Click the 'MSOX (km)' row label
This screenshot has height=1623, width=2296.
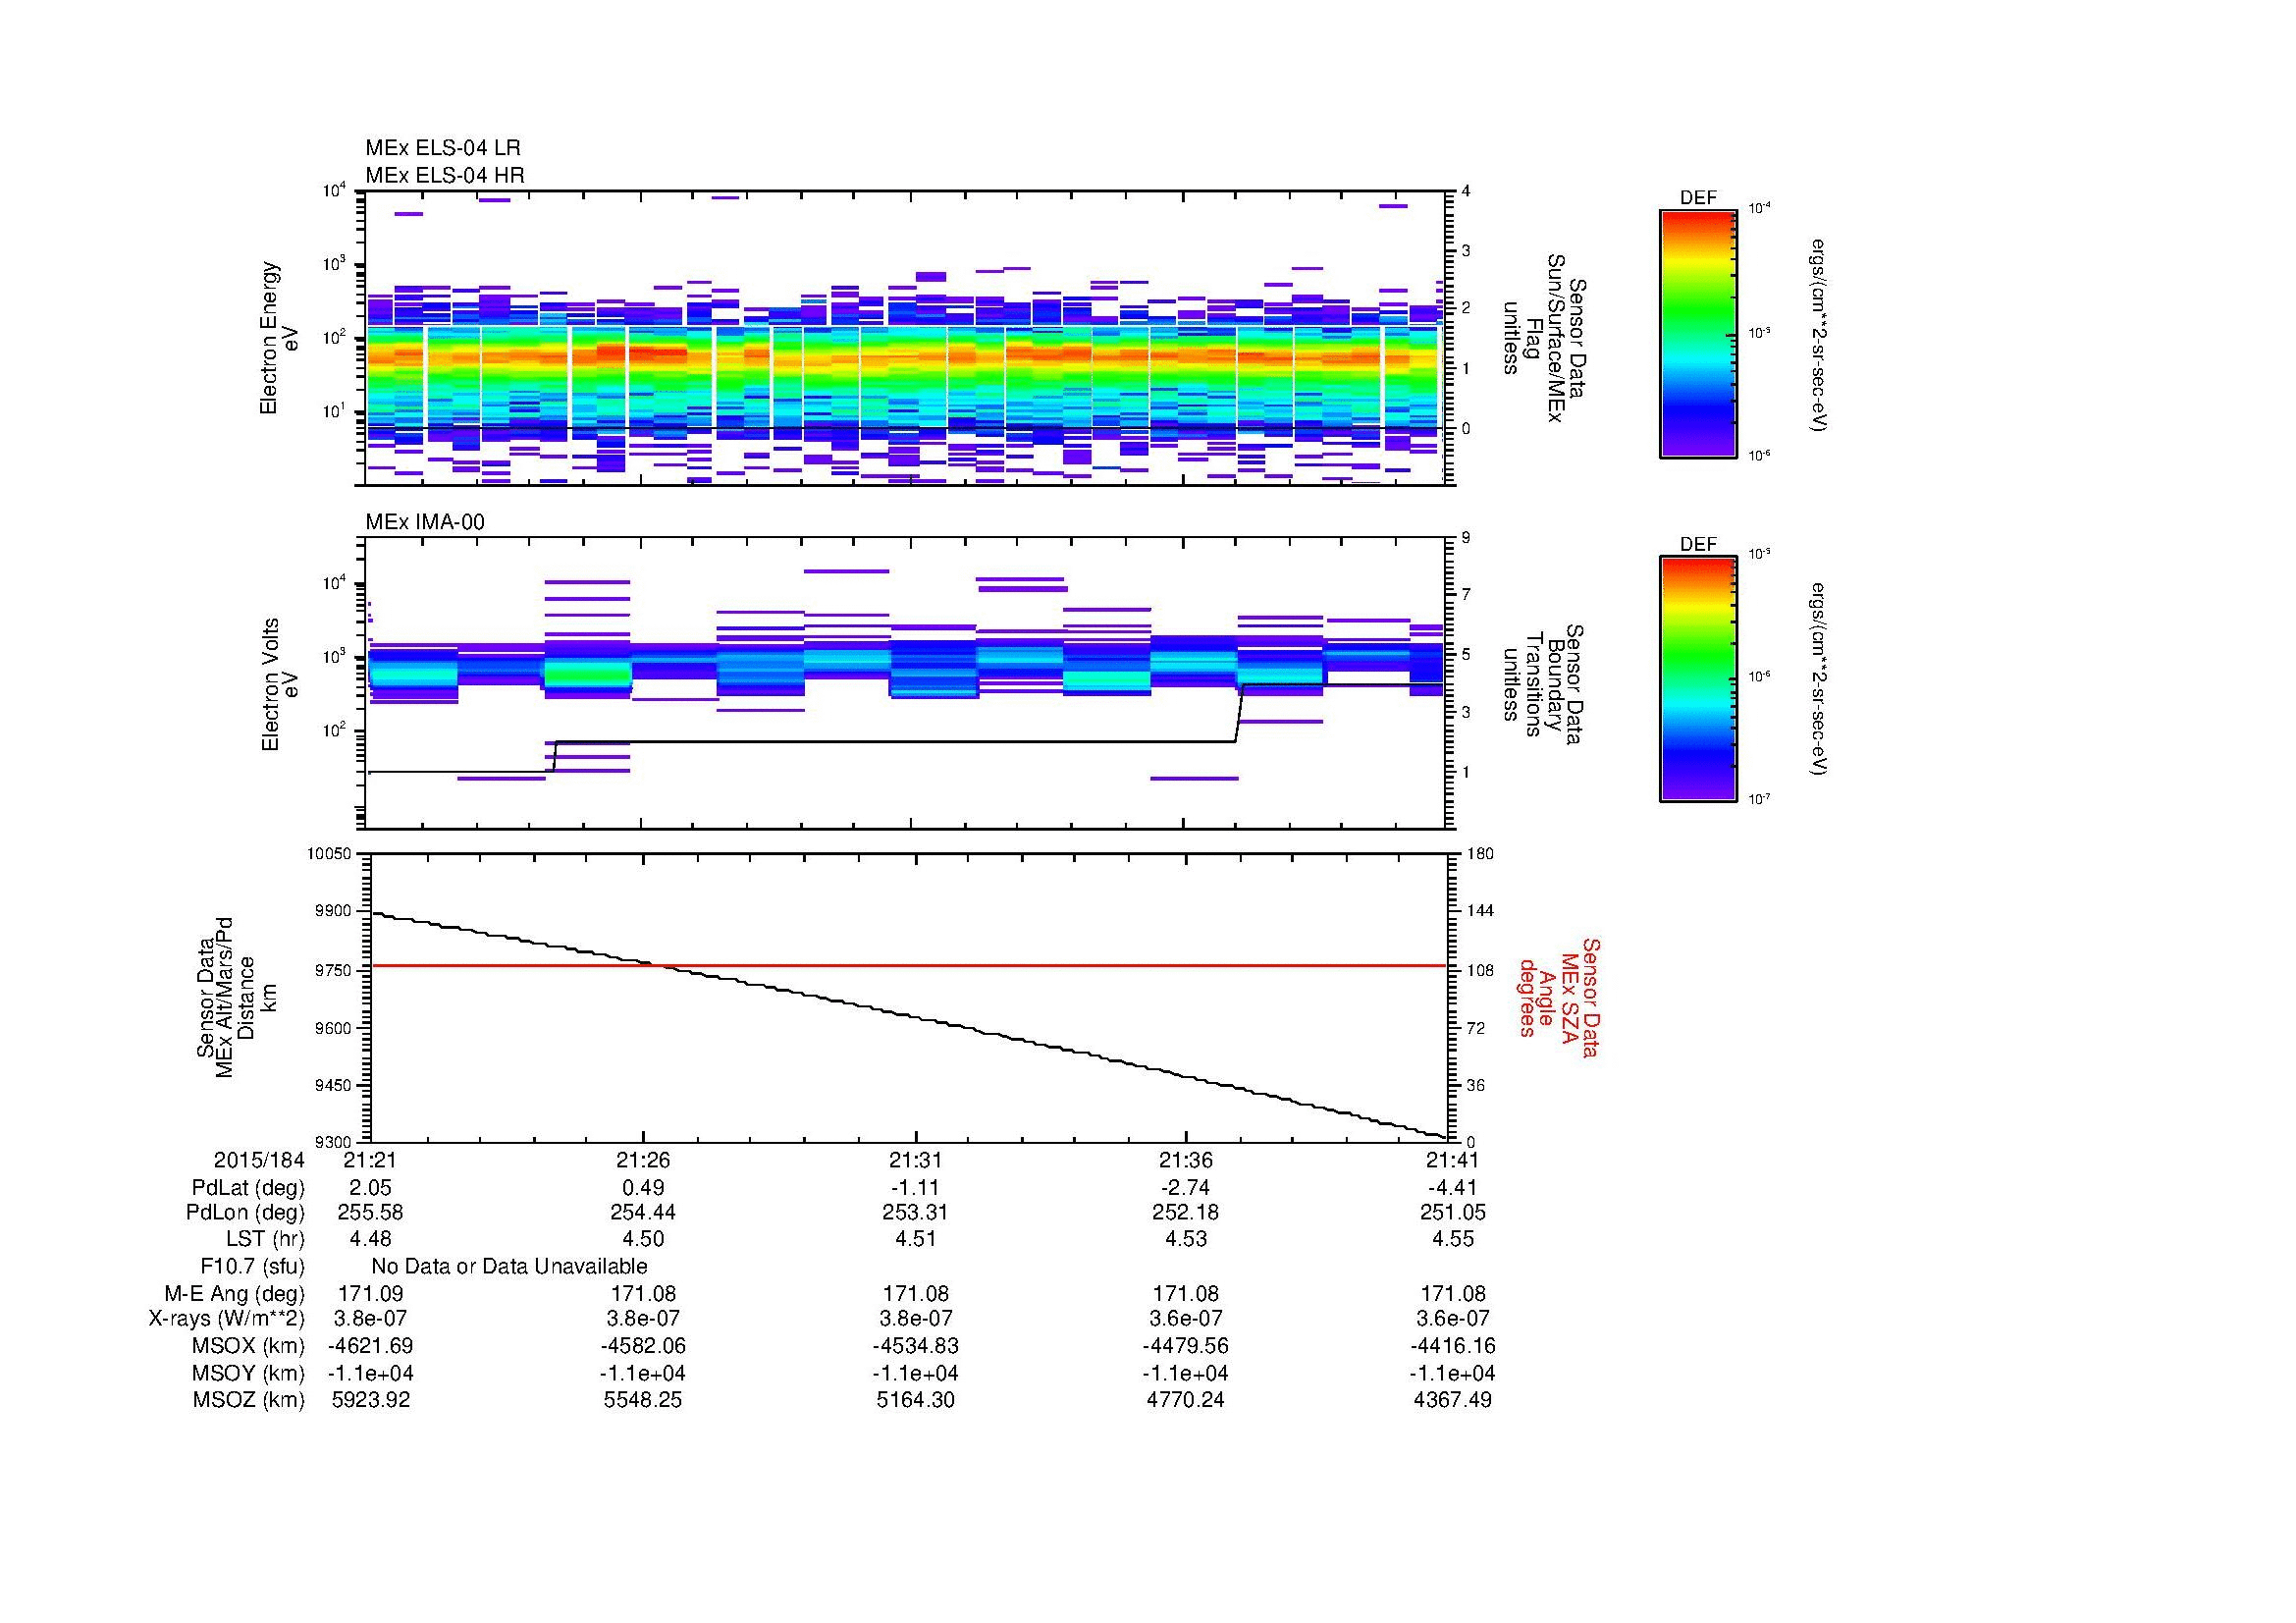click(x=249, y=1346)
